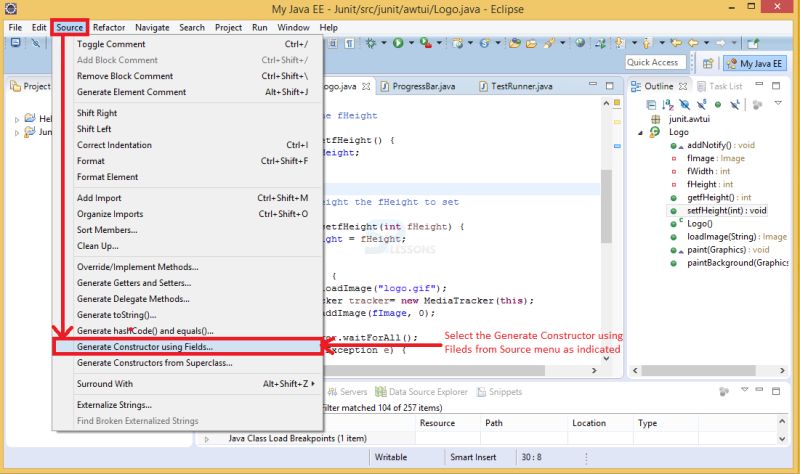
Task: Click the Outline horizontal scrollbar
Action: click(698, 370)
